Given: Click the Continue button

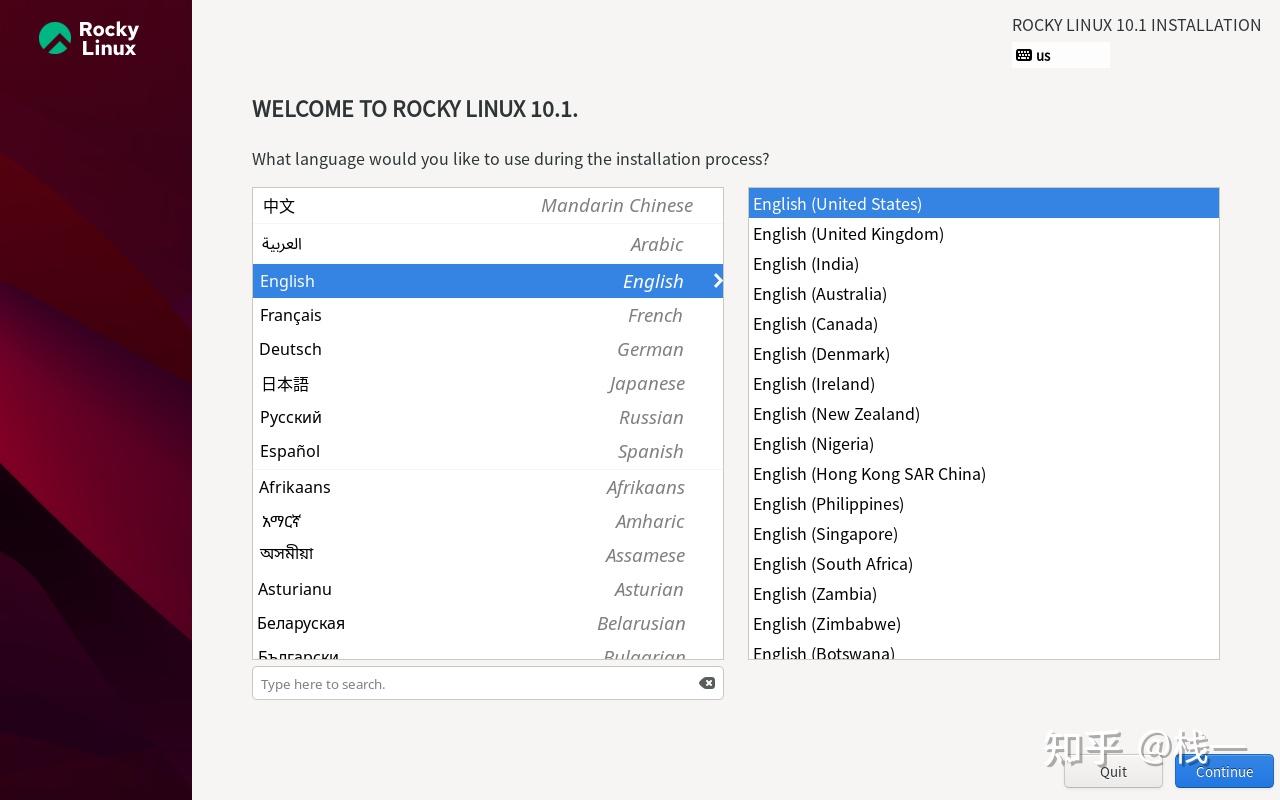Looking at the screenshot, I should [x=1224, y=771].
